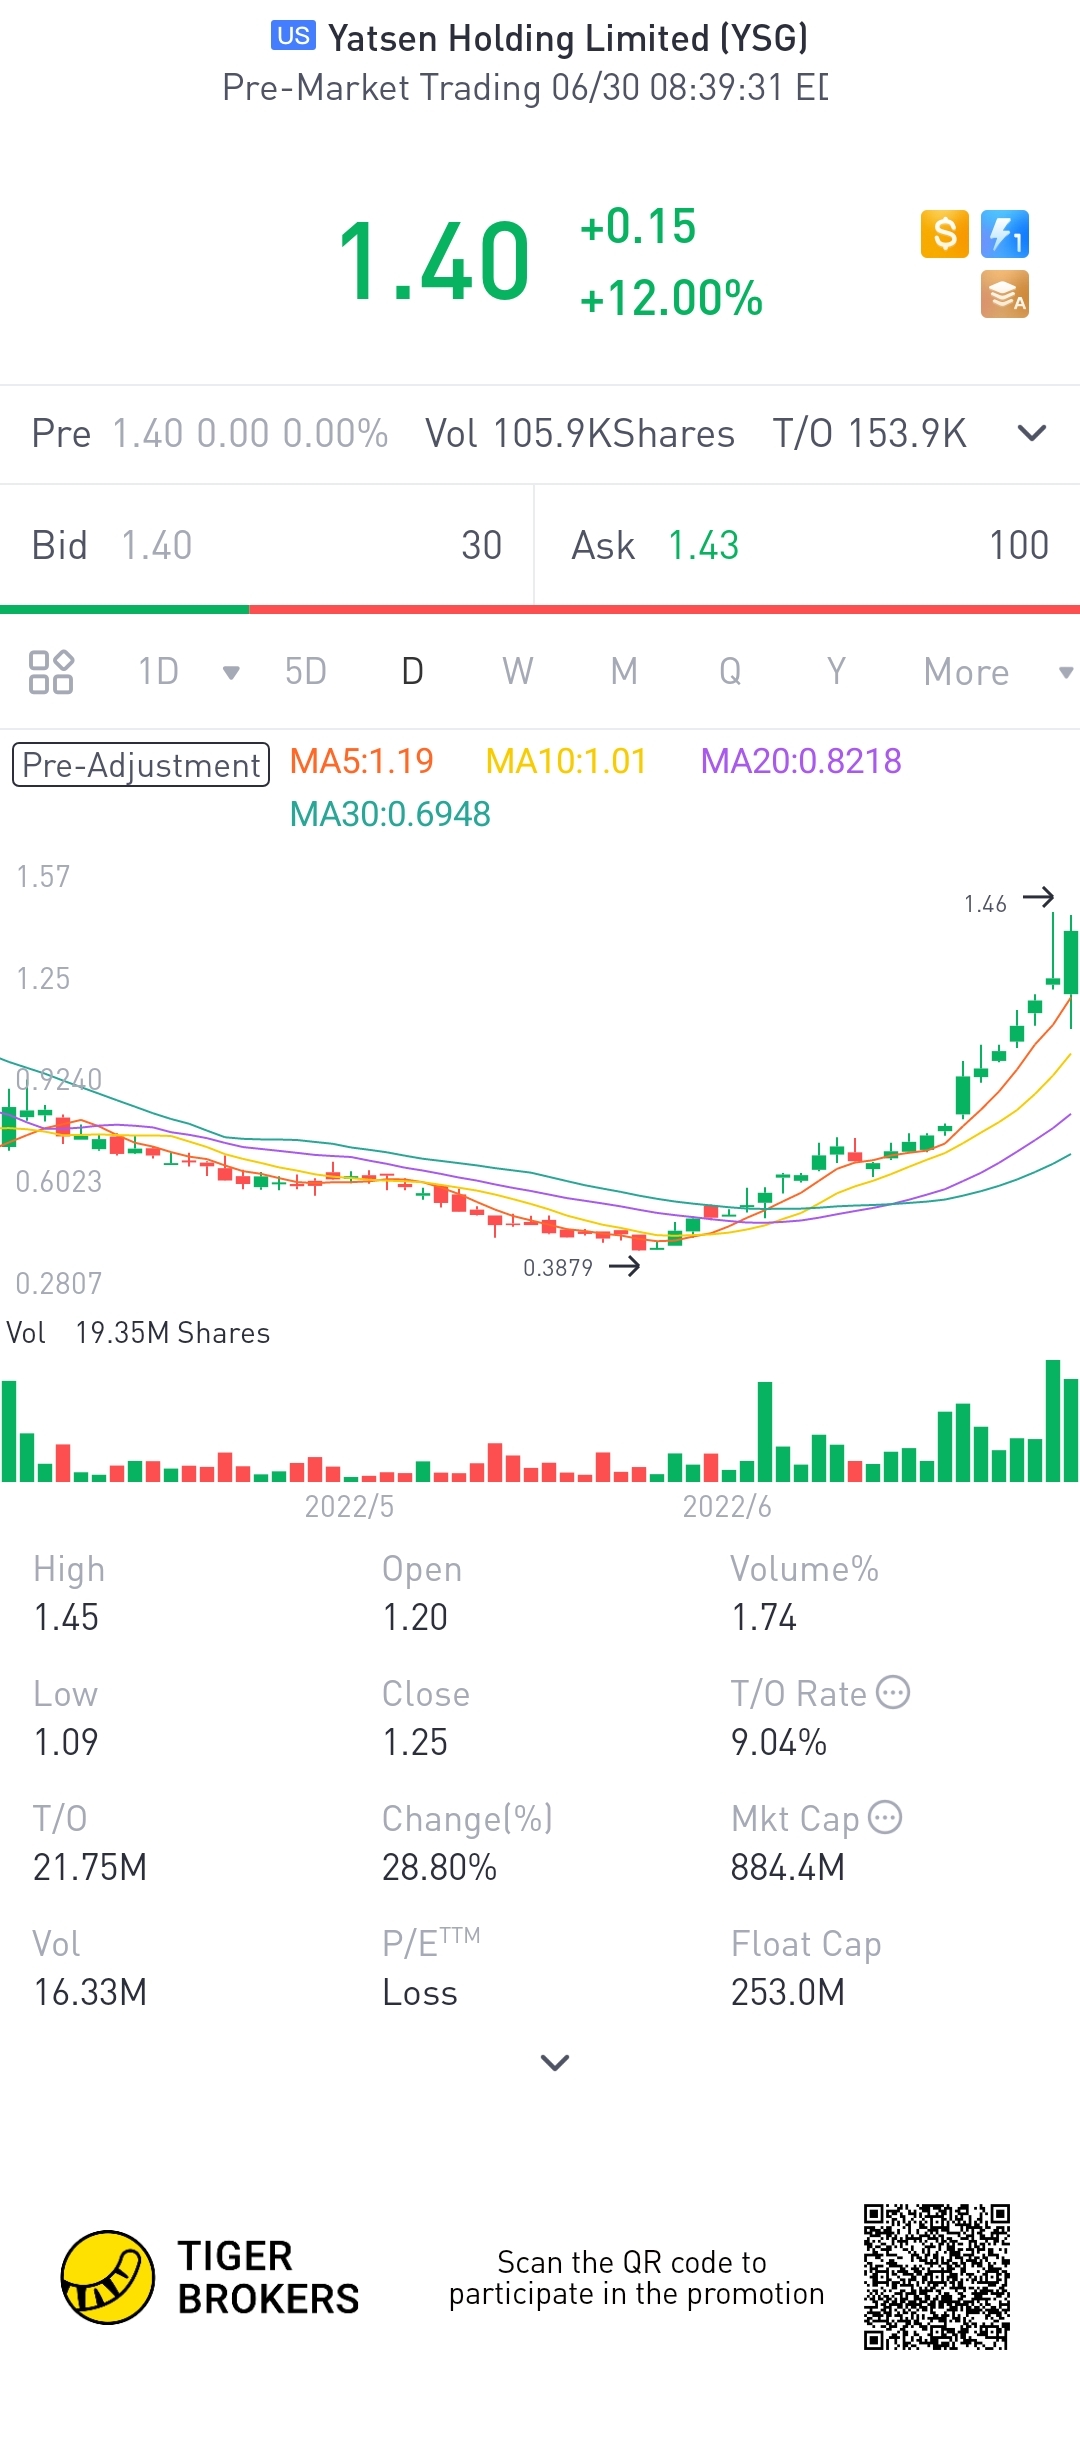Tap the blue lightning bolt icon
Viewport: 1080px width, 2450px height.
coord(1005,234)
